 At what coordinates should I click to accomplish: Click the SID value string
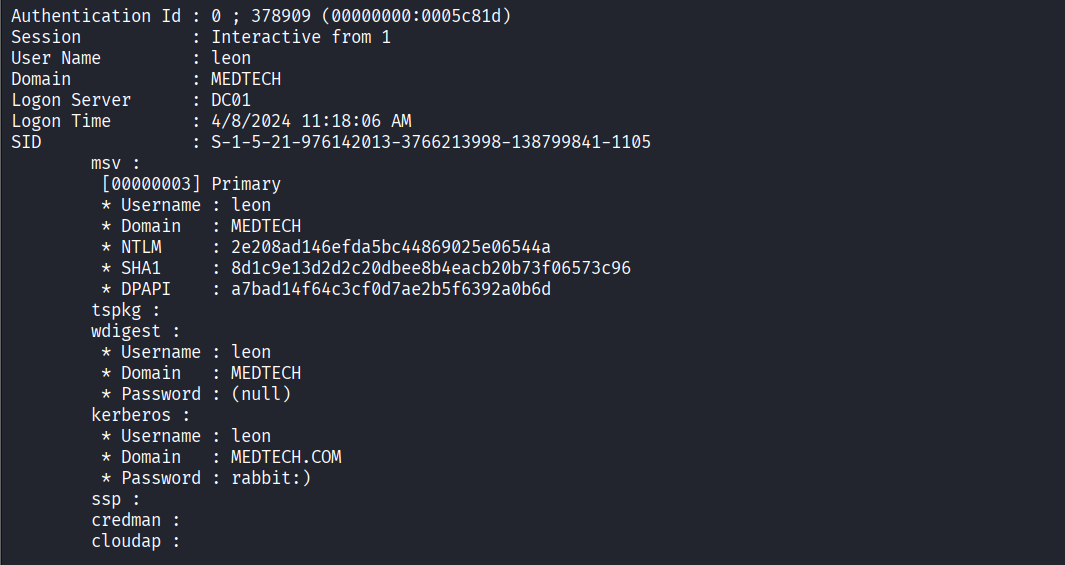[x=431, y=142]
